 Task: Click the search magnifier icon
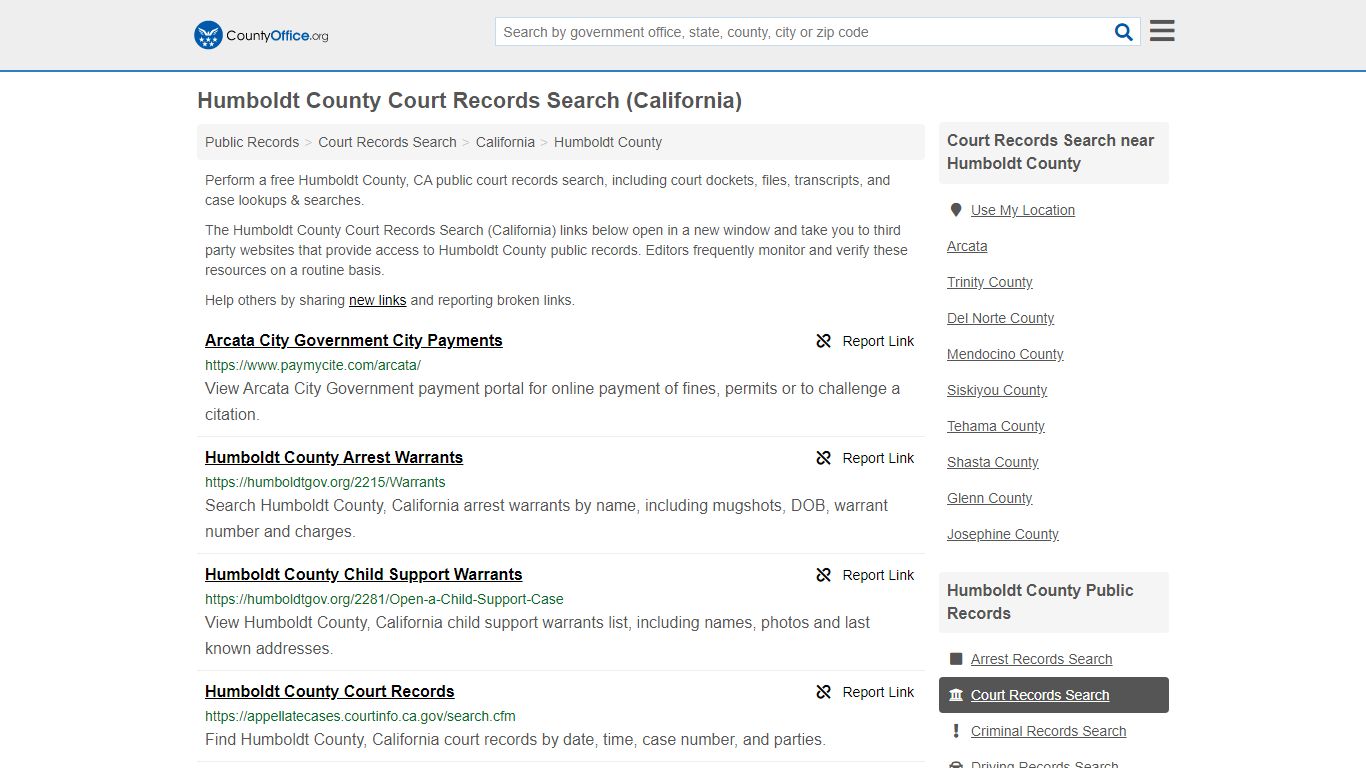1124,32
